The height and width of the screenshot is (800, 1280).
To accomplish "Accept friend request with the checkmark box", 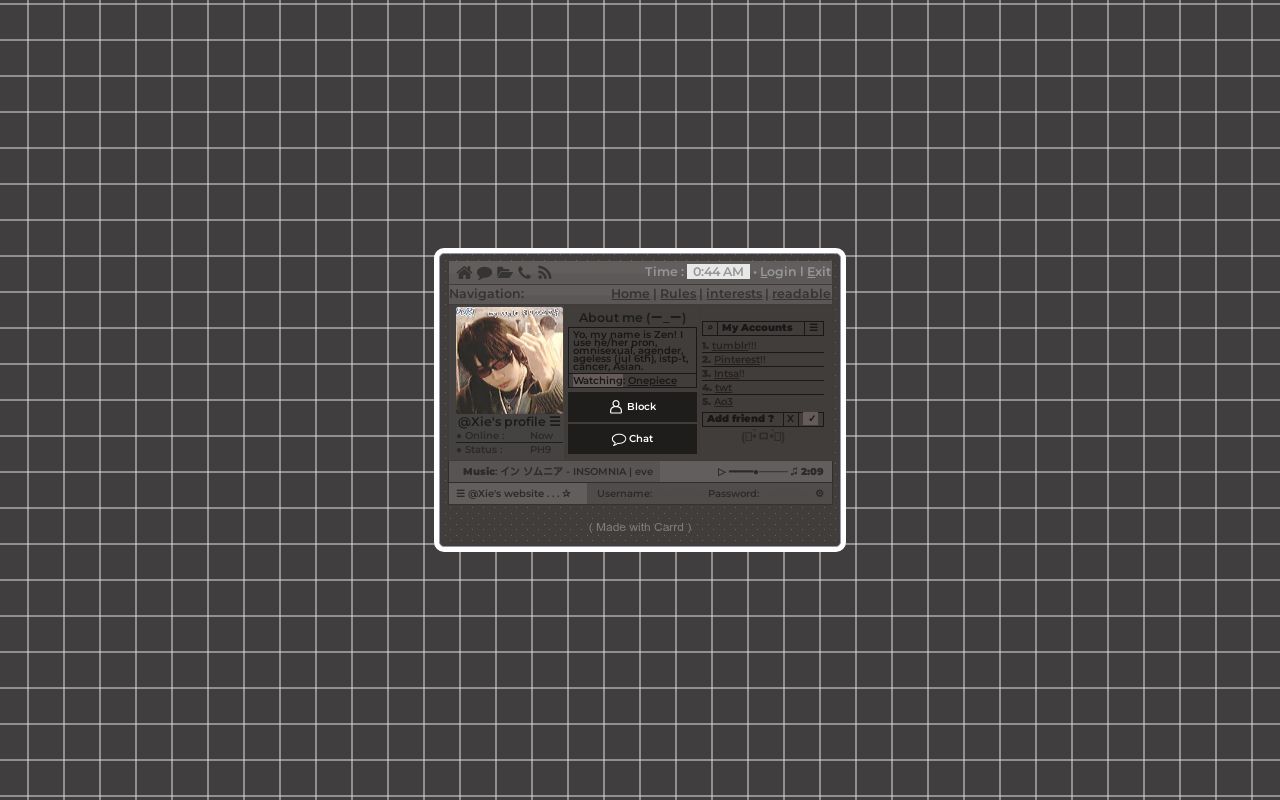I will pos(812,419).
